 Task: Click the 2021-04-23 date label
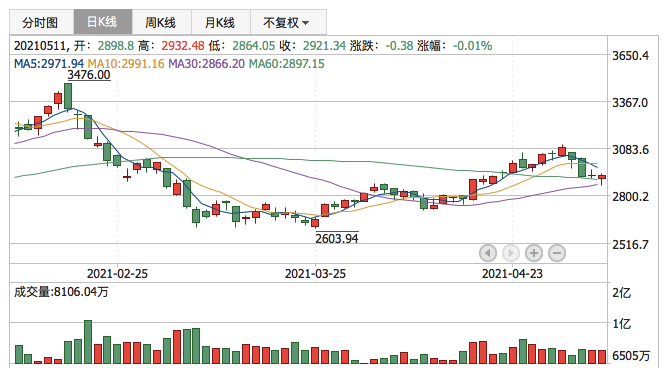pyautogui.click(x=512, y=274)
